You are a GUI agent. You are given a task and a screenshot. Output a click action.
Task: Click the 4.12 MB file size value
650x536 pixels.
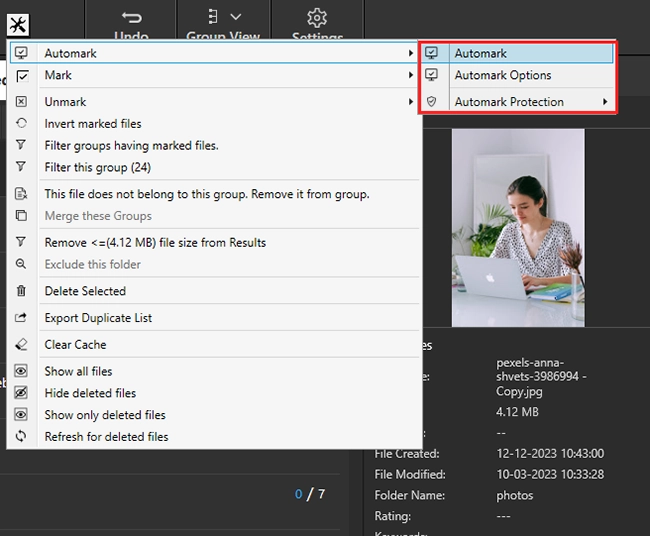tap(517, 412)
